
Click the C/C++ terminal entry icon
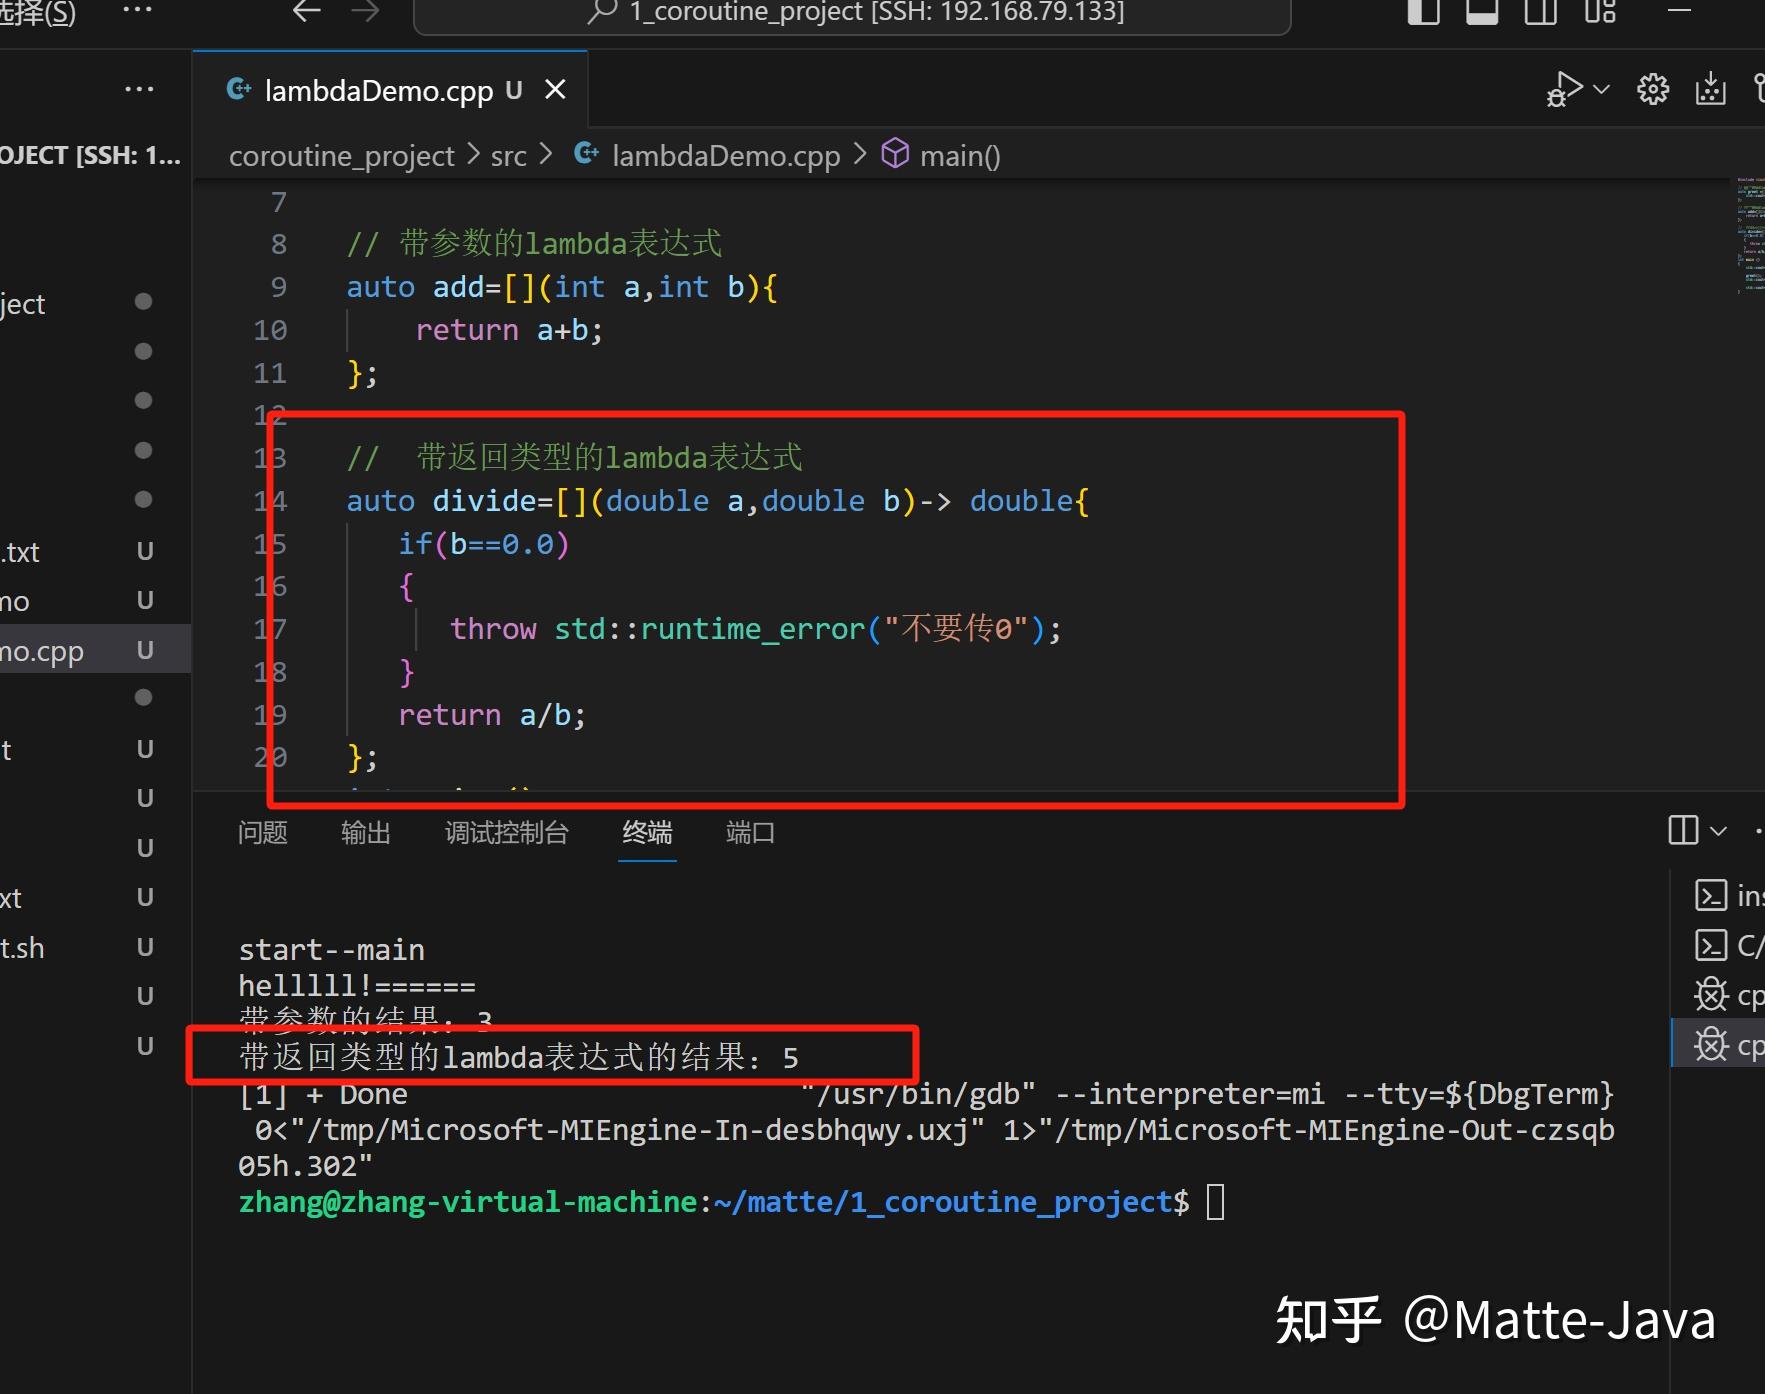pyautogui.click(x=1713, y=944)
